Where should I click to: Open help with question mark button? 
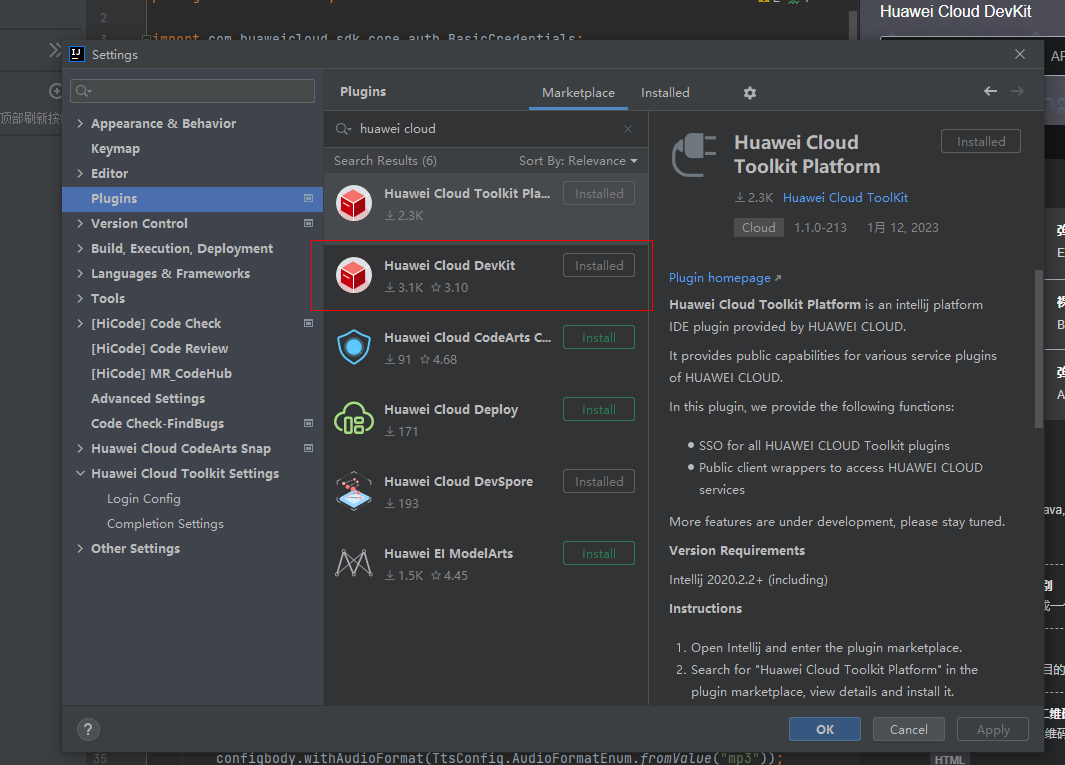88,730
